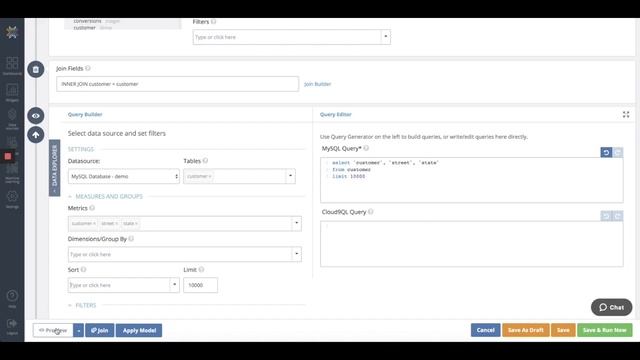Viewport: 640px width, 360px height.
Task: Open Dashboards from the left sidebar
Action: click(x=12, y=66)
